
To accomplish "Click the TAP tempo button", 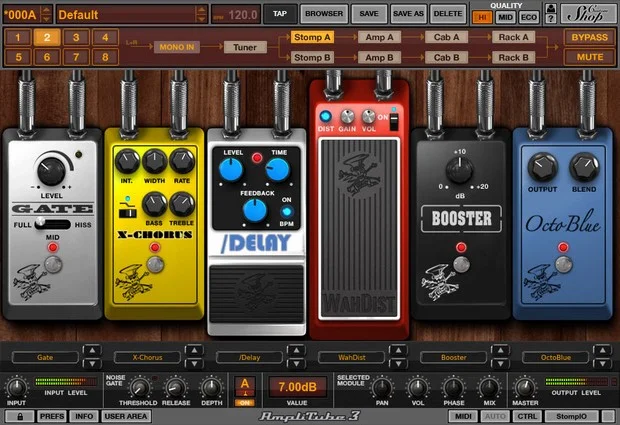I will [280, 14].
